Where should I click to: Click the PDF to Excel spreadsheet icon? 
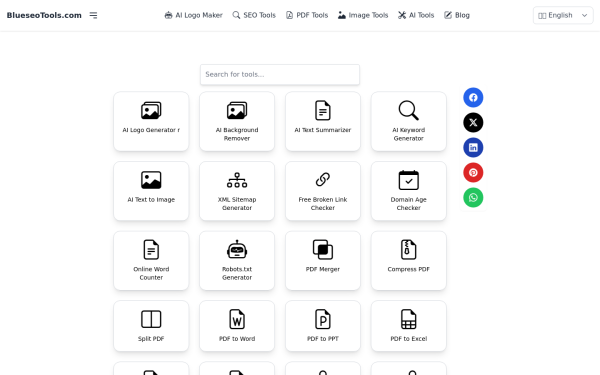pos(409,319)
